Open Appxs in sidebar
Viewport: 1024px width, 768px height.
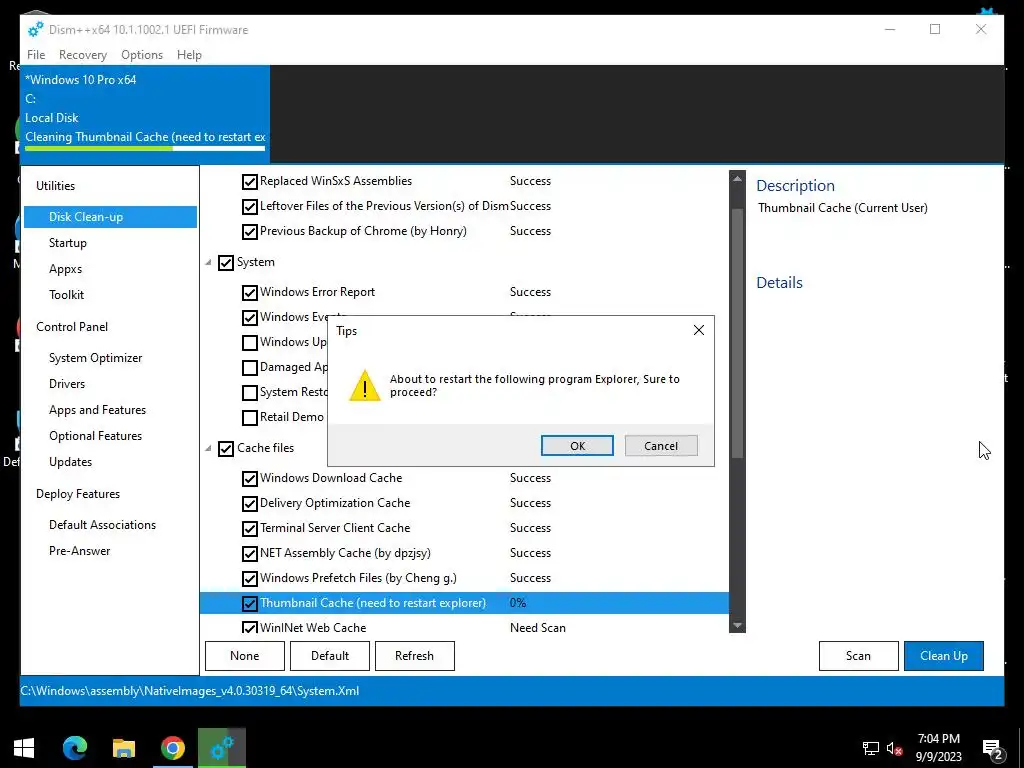point(65,269)
